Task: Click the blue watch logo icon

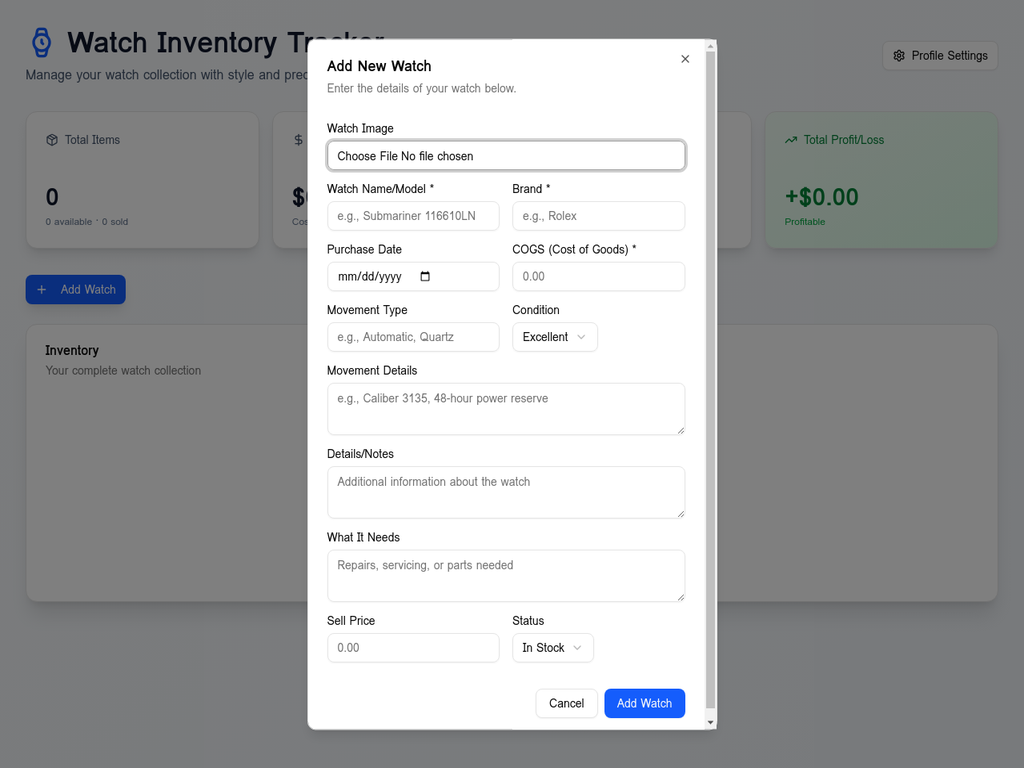Action: pyautogui.click(x=42, y=42)
